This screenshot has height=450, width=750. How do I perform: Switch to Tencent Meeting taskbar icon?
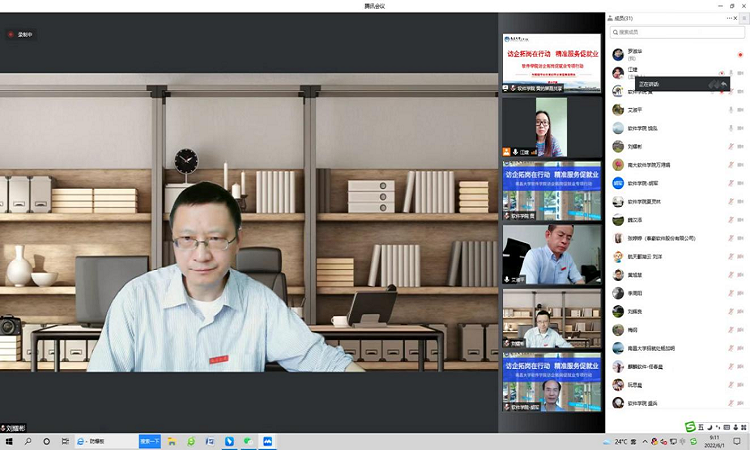(267, 441)
